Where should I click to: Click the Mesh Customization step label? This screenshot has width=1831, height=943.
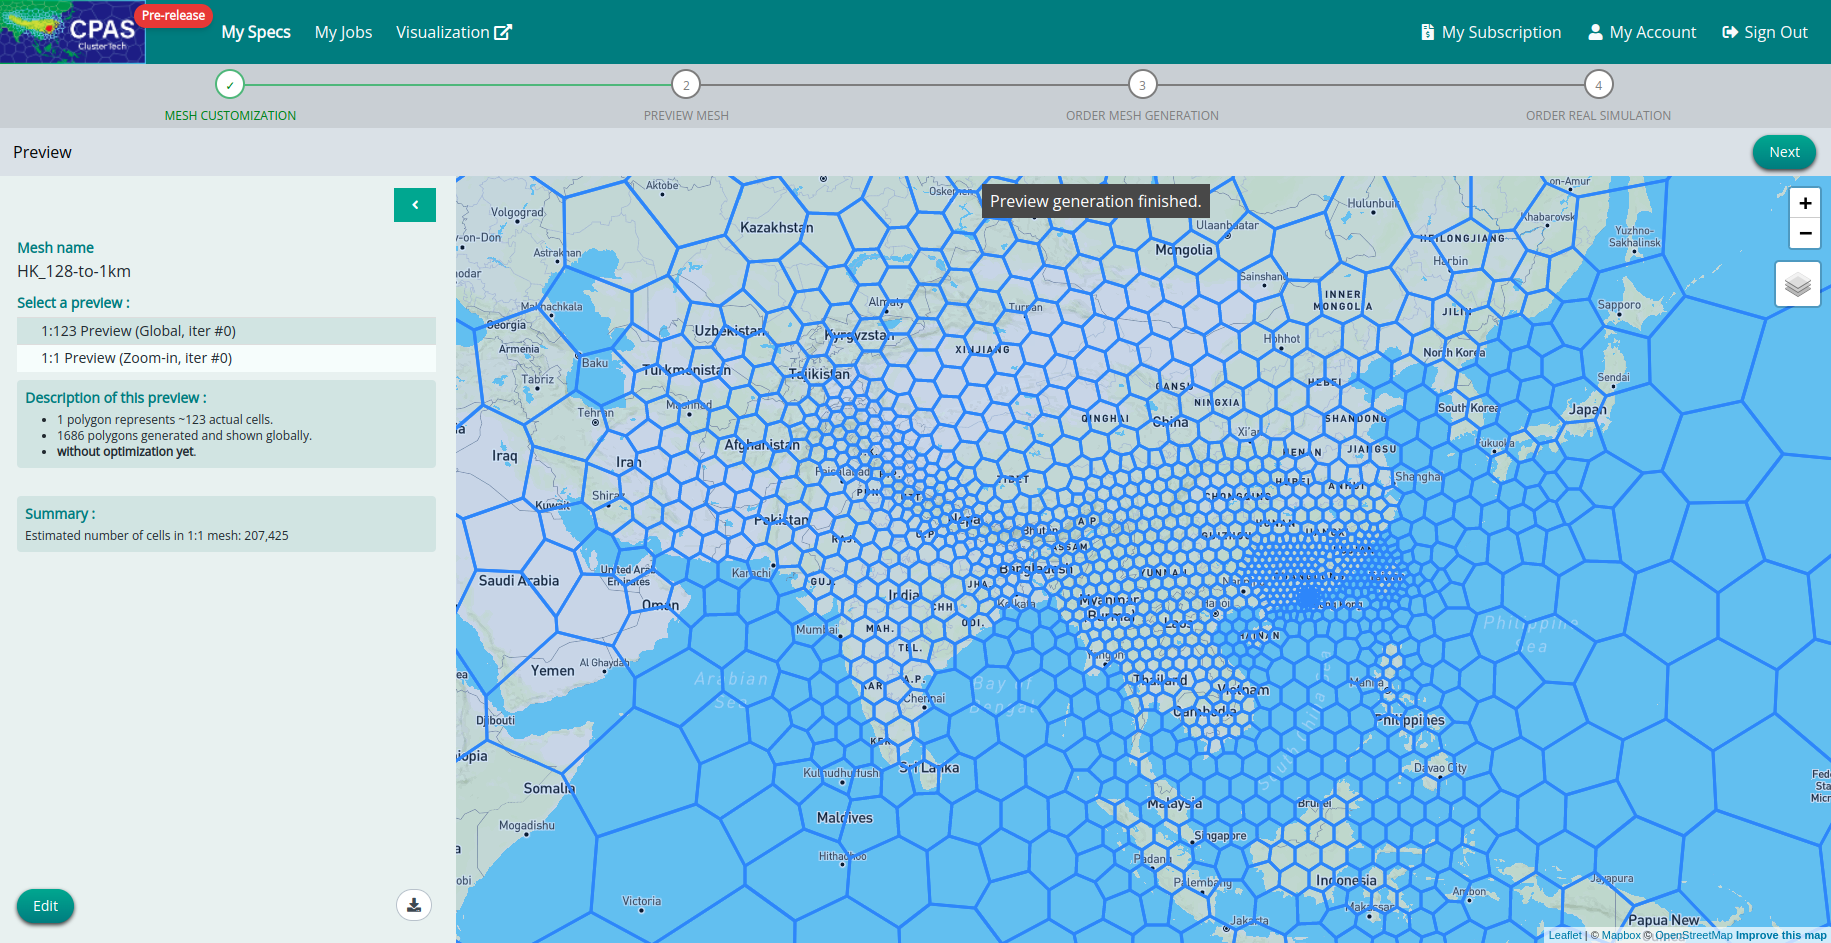[230, 116]
